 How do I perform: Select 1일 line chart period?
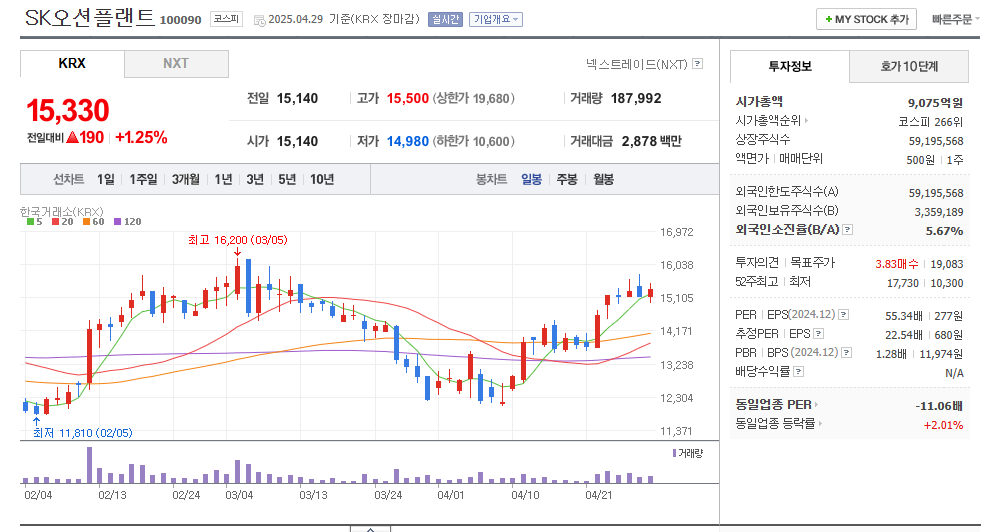(106, 179)
